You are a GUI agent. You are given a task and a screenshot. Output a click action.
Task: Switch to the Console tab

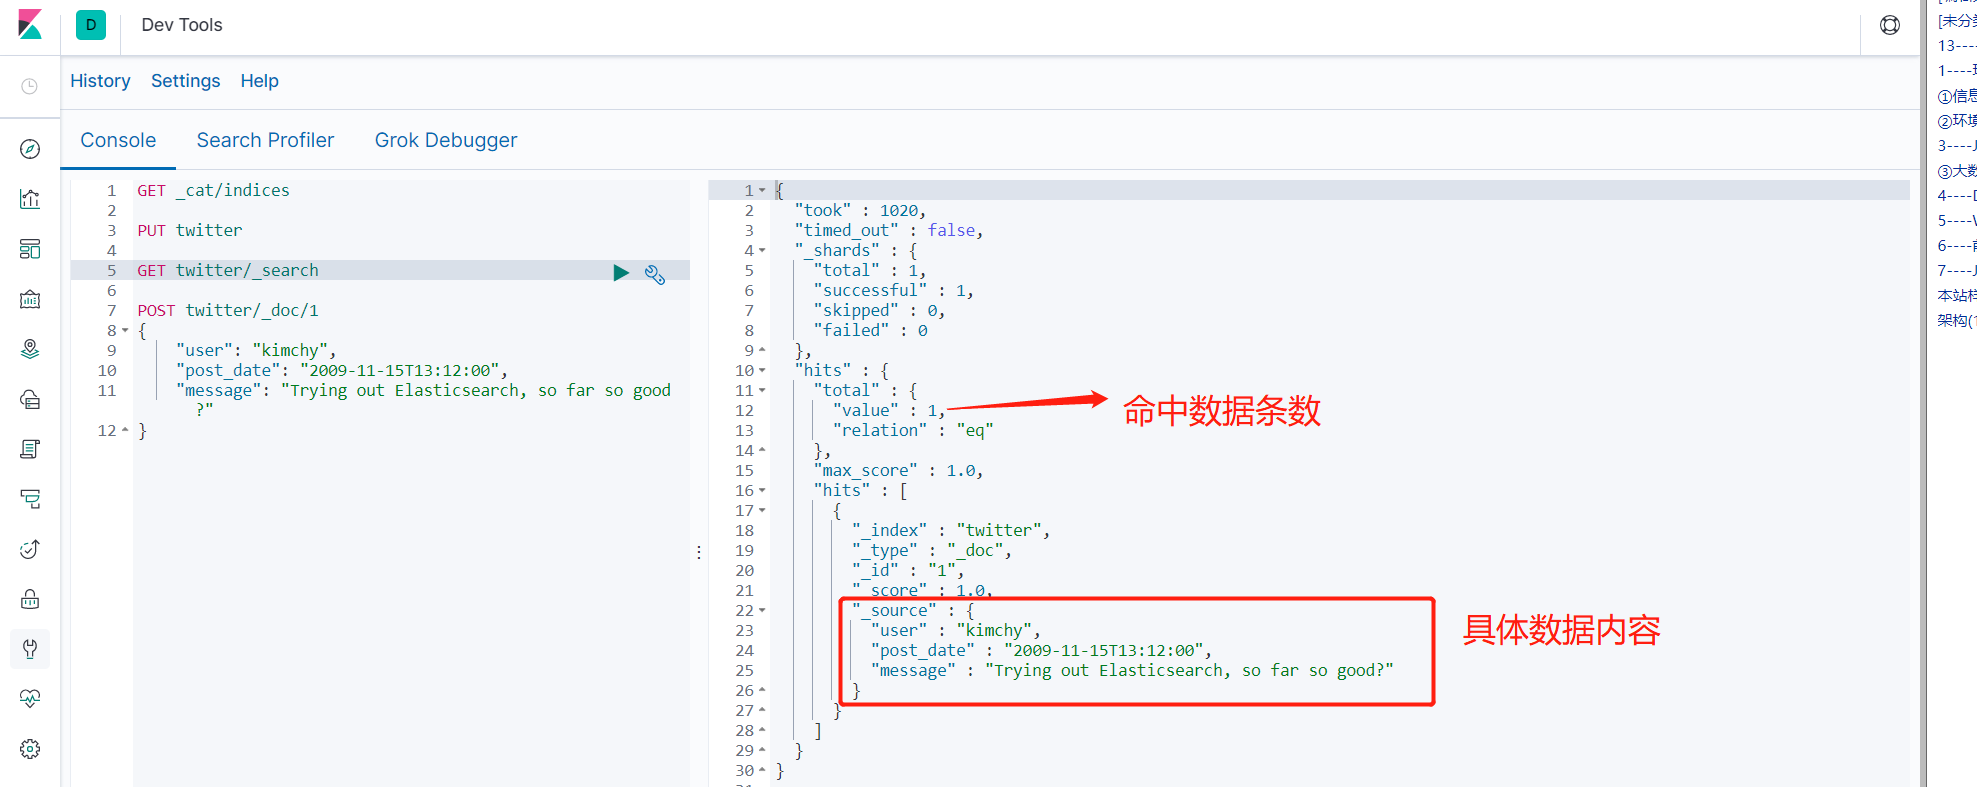pyautogui.click(x=118, y=140)
